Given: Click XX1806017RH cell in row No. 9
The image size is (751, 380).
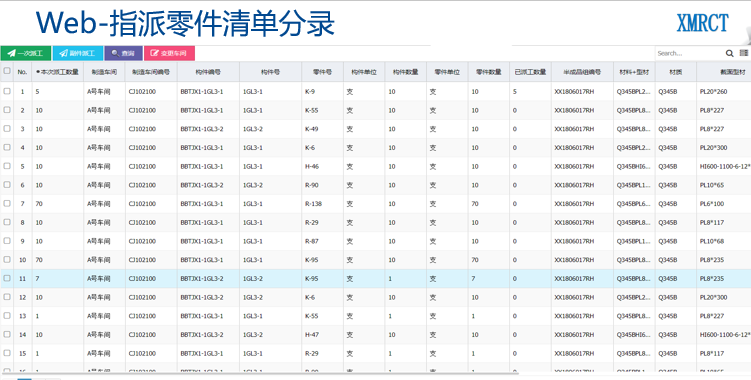Looking at the screenshot, I should tap(582, 241).
